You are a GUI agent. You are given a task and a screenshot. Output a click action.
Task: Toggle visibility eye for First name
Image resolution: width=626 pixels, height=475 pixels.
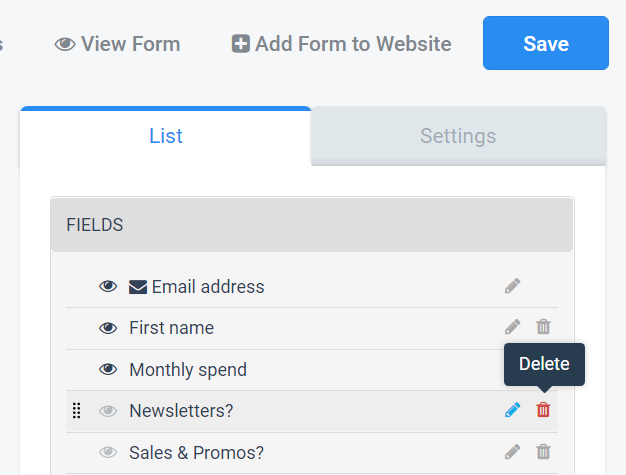pyautogui.click(x=108, y=328)
